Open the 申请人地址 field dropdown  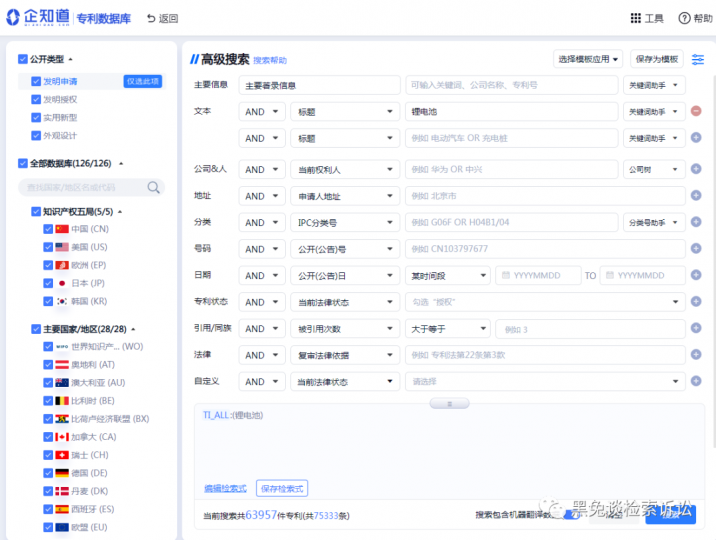click(345, 196)
